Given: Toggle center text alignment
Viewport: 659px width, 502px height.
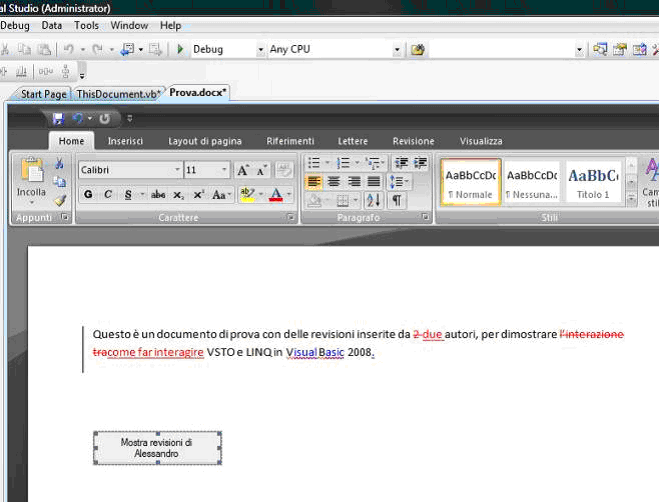Looking at the screenshot, I should (x=334, y=182).
